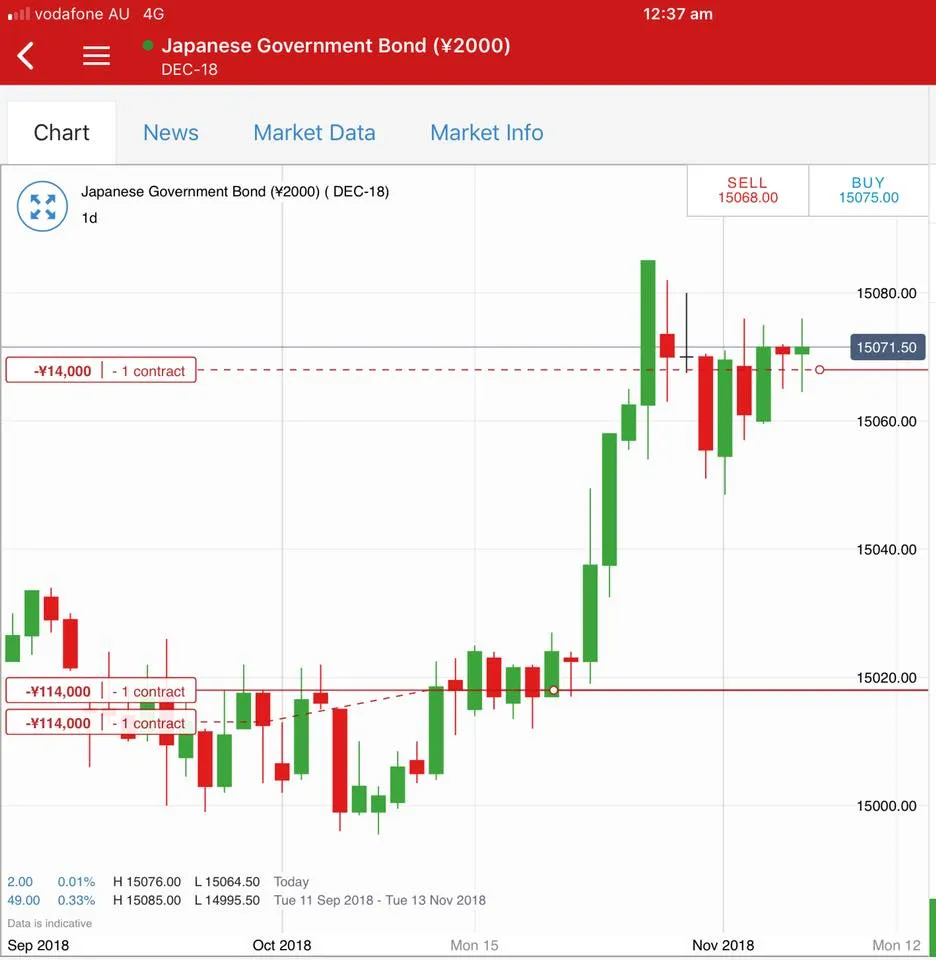936x960 pixels.
Task: Tap the fullscreen expand chart icon
Action: tap(42, 206)
